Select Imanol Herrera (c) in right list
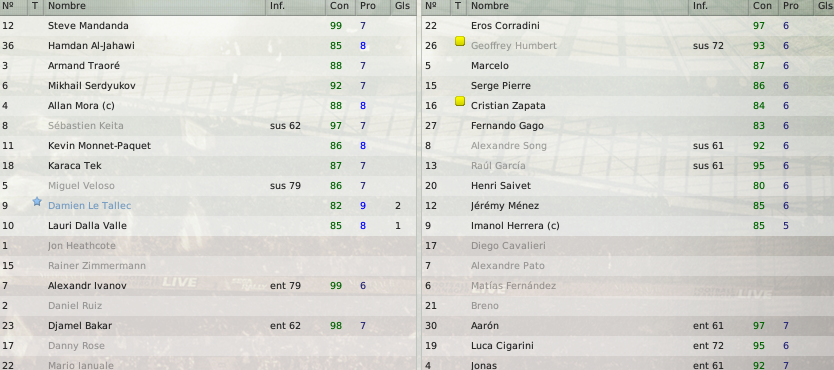The height and width of the screenshot is (370, 834). pos(628,226)
